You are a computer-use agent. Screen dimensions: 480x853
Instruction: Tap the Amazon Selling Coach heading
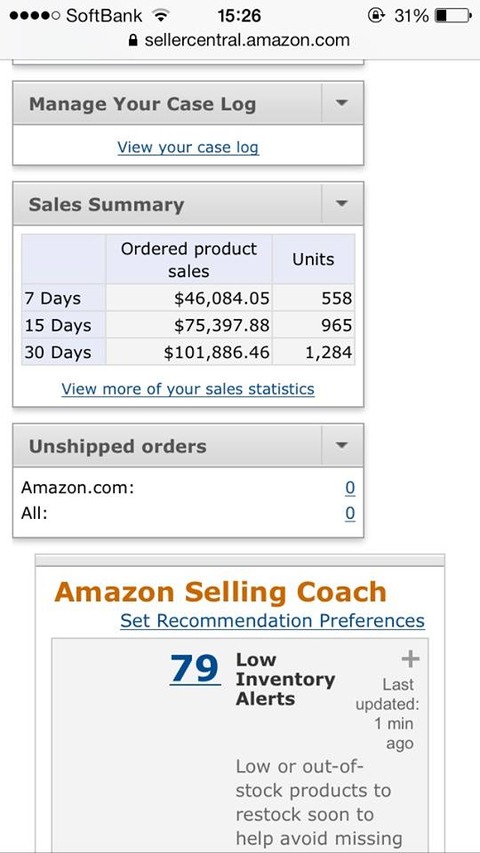220,592
